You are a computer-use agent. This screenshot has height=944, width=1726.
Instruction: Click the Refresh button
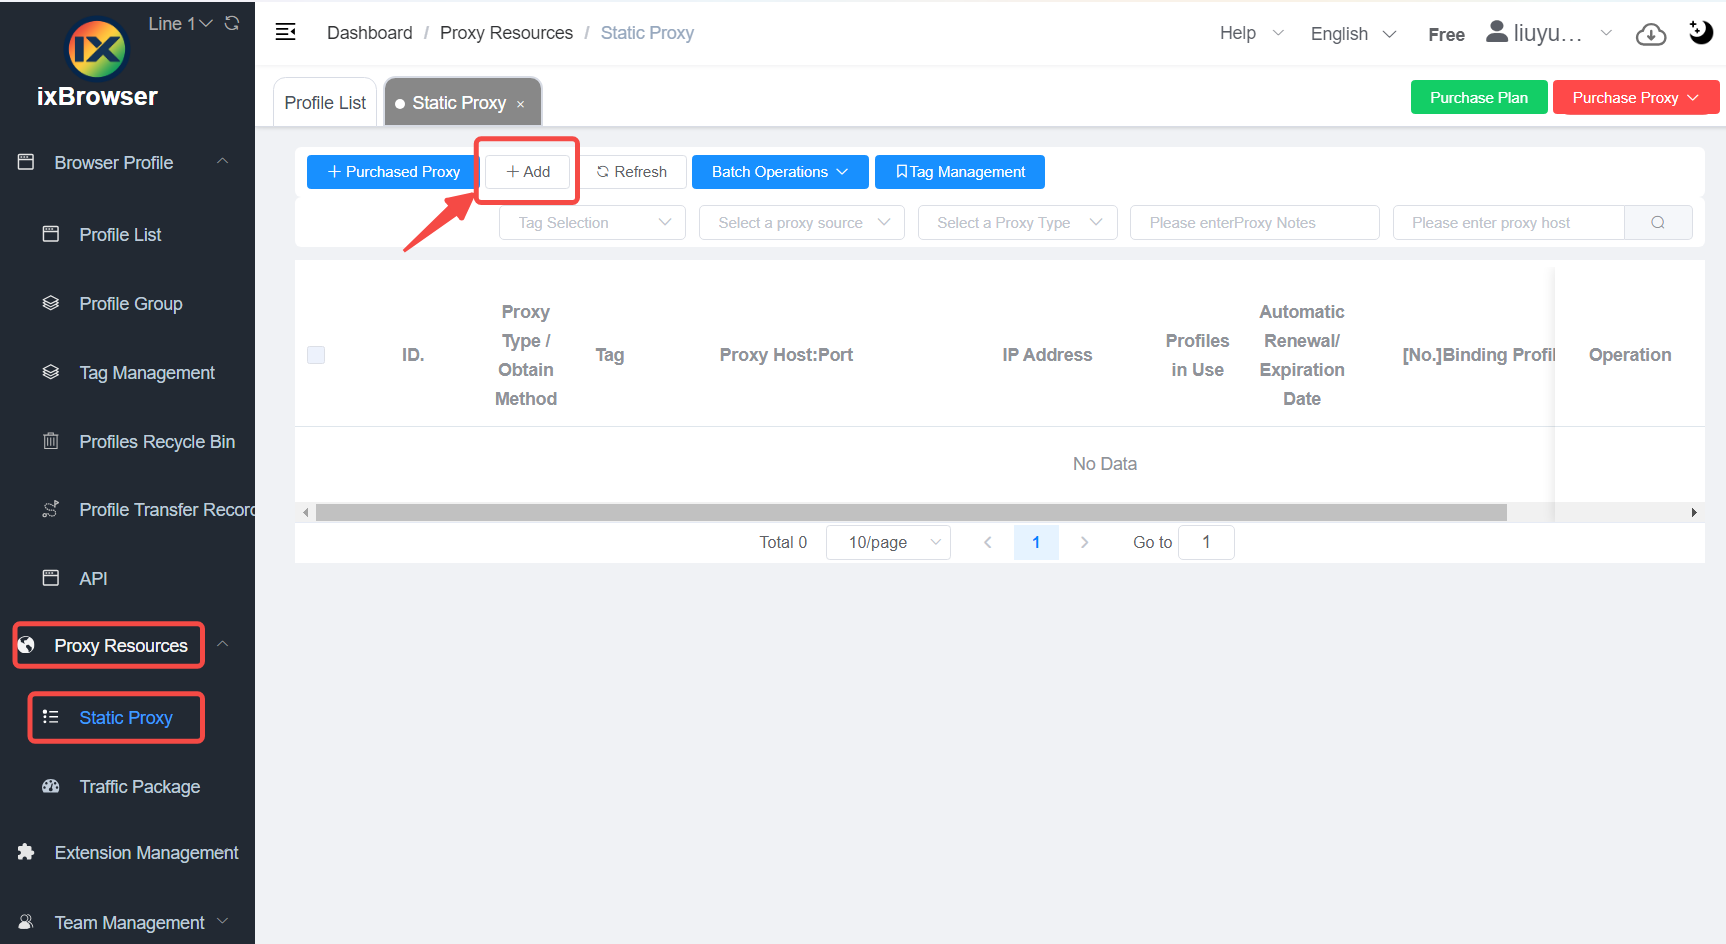coord(632,172)
